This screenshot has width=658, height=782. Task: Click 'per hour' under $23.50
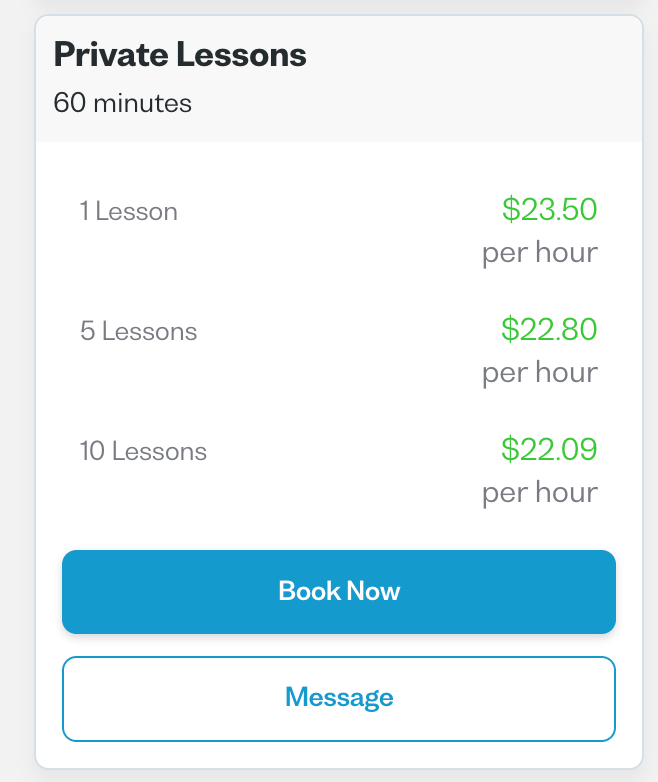pos(540,253)
